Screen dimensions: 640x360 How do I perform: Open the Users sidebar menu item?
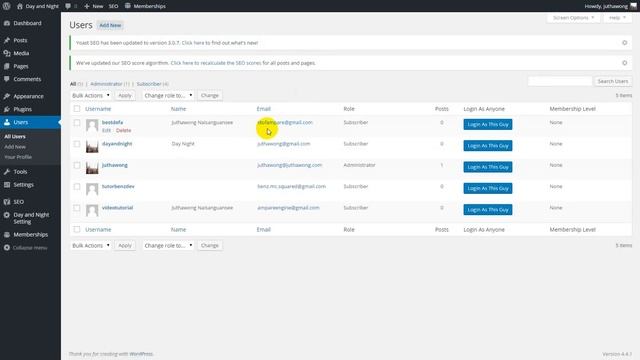30,122
